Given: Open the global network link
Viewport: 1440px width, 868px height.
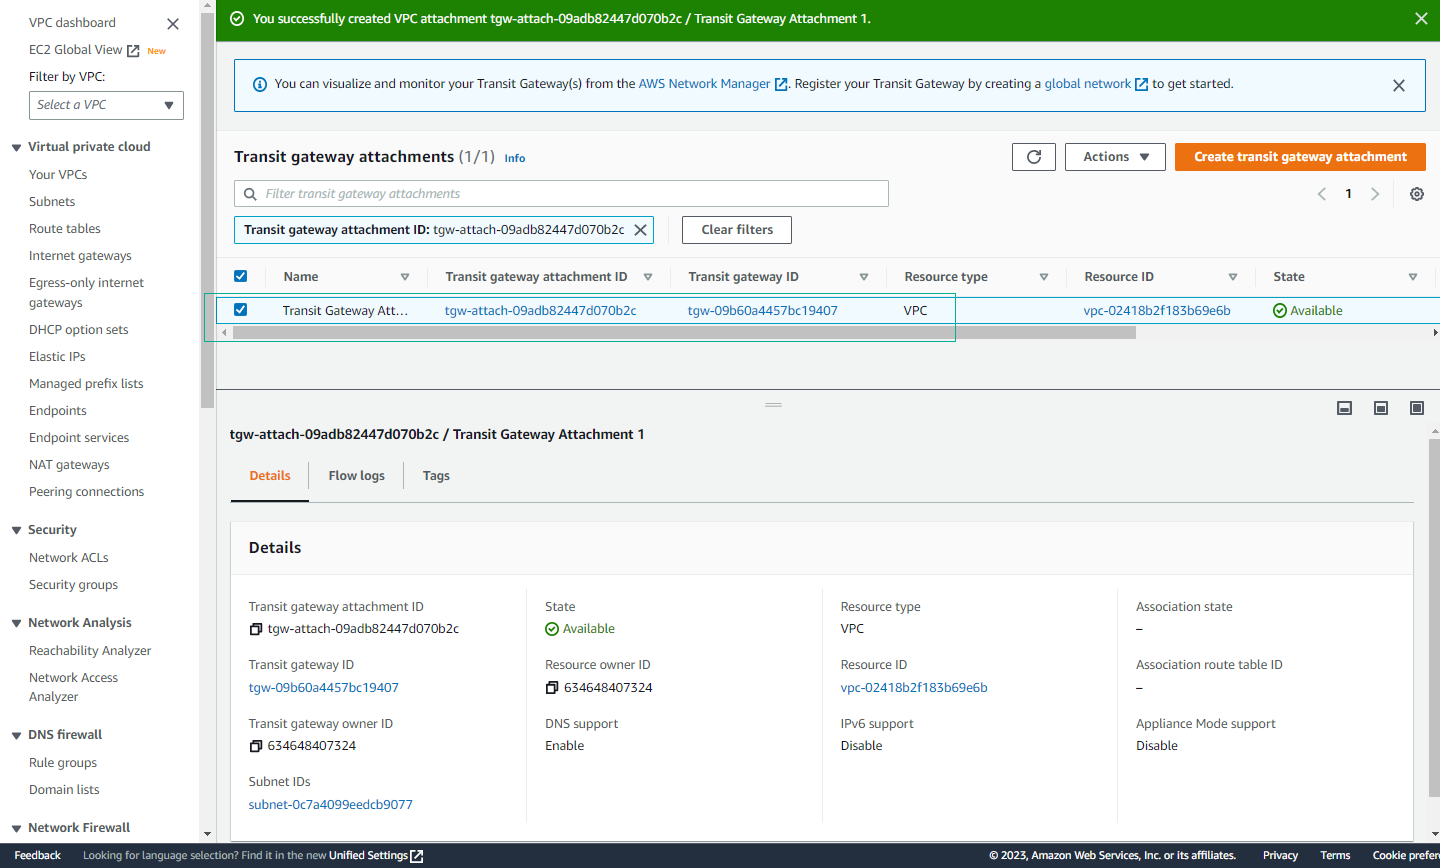Looking at the screenshot, I should [x=1096, y=84].
